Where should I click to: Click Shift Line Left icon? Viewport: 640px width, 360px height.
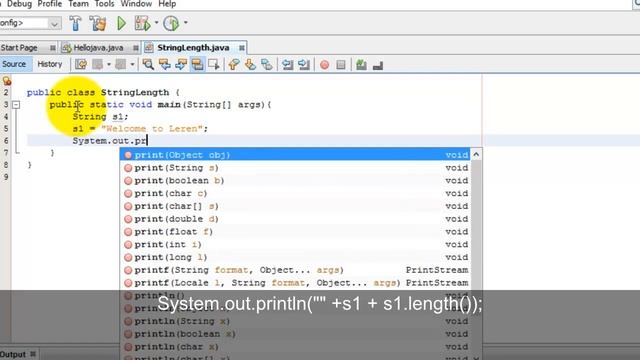(287, 64)
